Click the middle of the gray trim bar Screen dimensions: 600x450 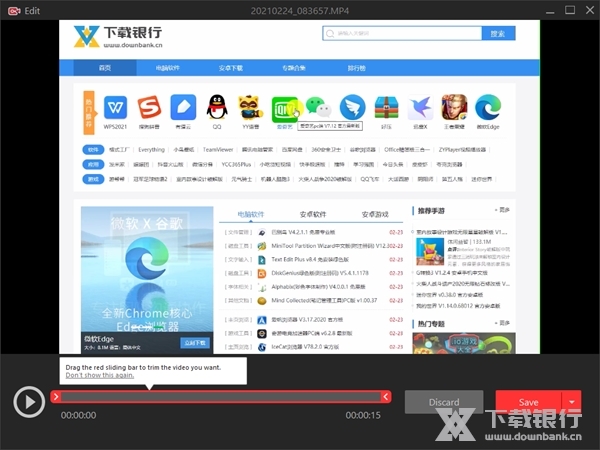pyautogui.click(x=221, y=397)
